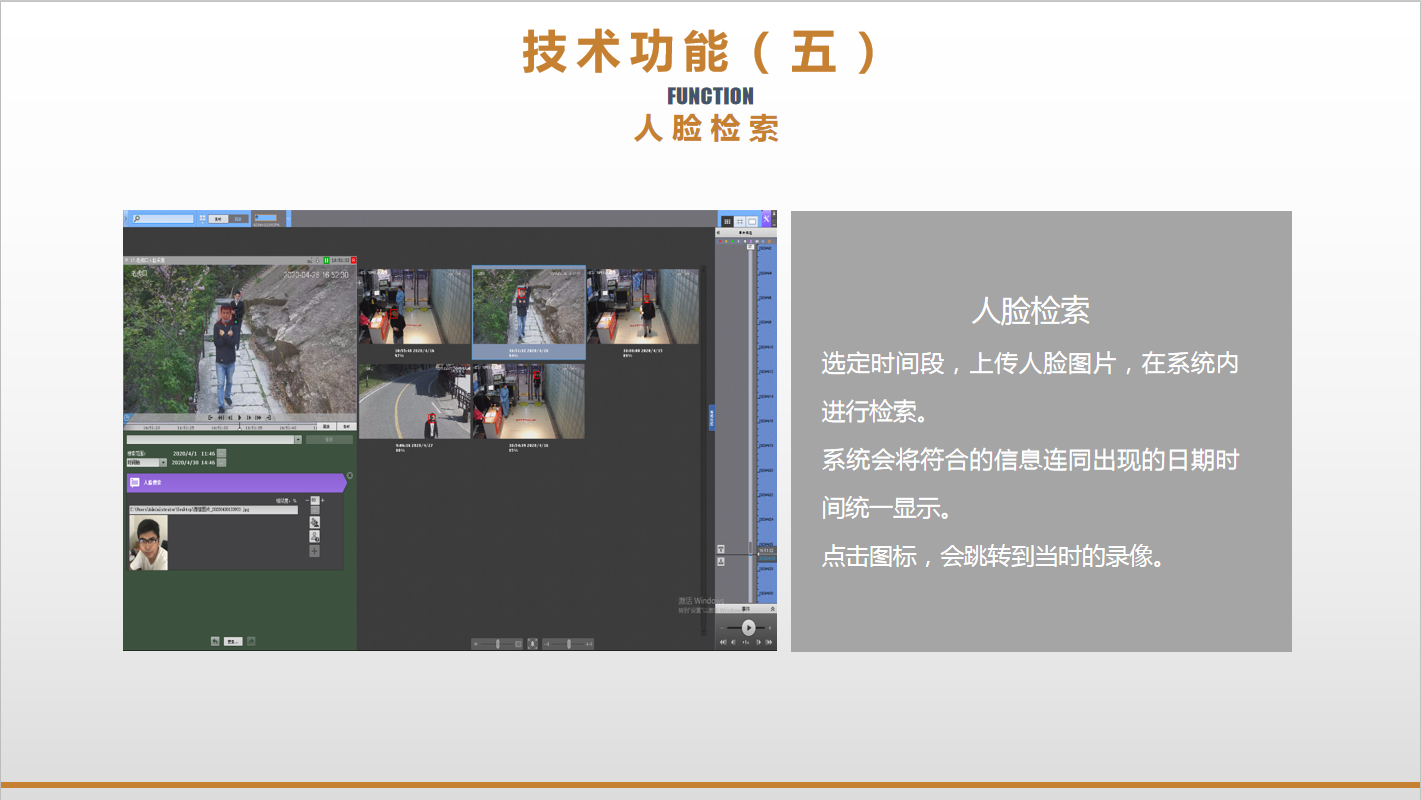The width and height of the screenshot is (1421, 800).
Task: Increase the similarity percentage with plus
Action: pos(322,500)
